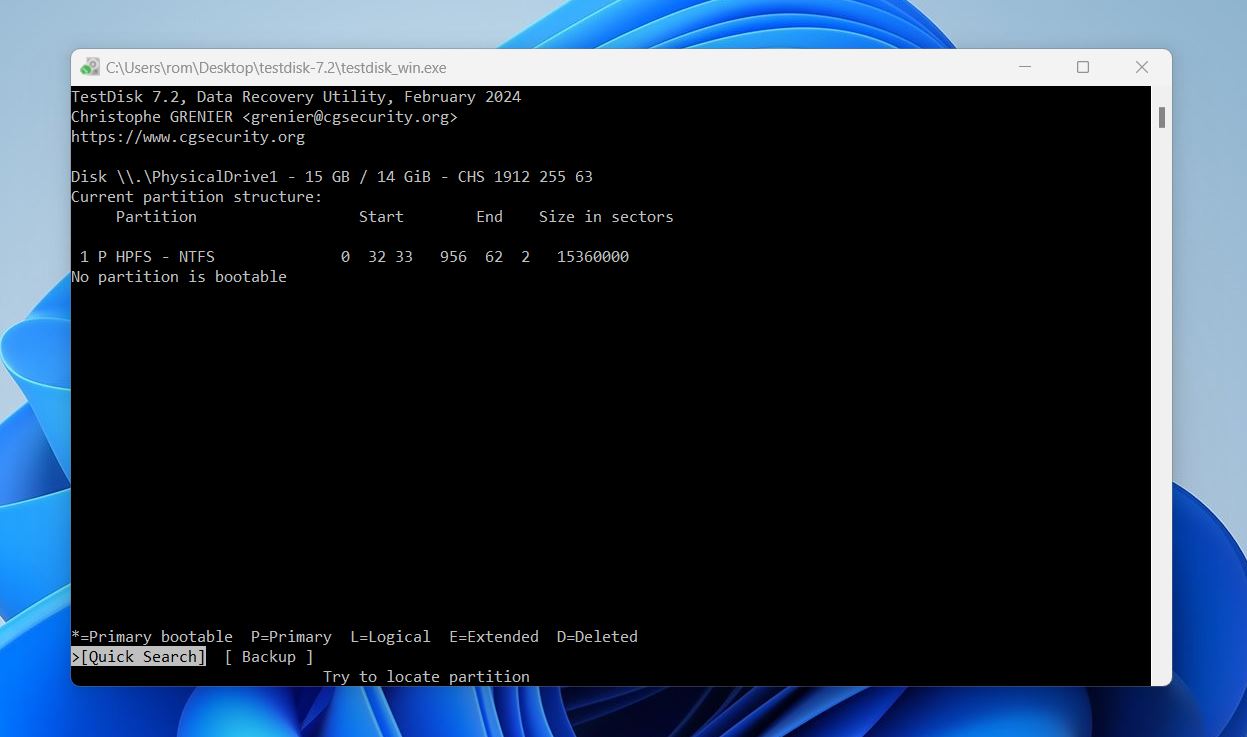Click the https://www.cgsecurity.org URL
This screenshot has height=737, width=1247.
(x=188, y=137)
